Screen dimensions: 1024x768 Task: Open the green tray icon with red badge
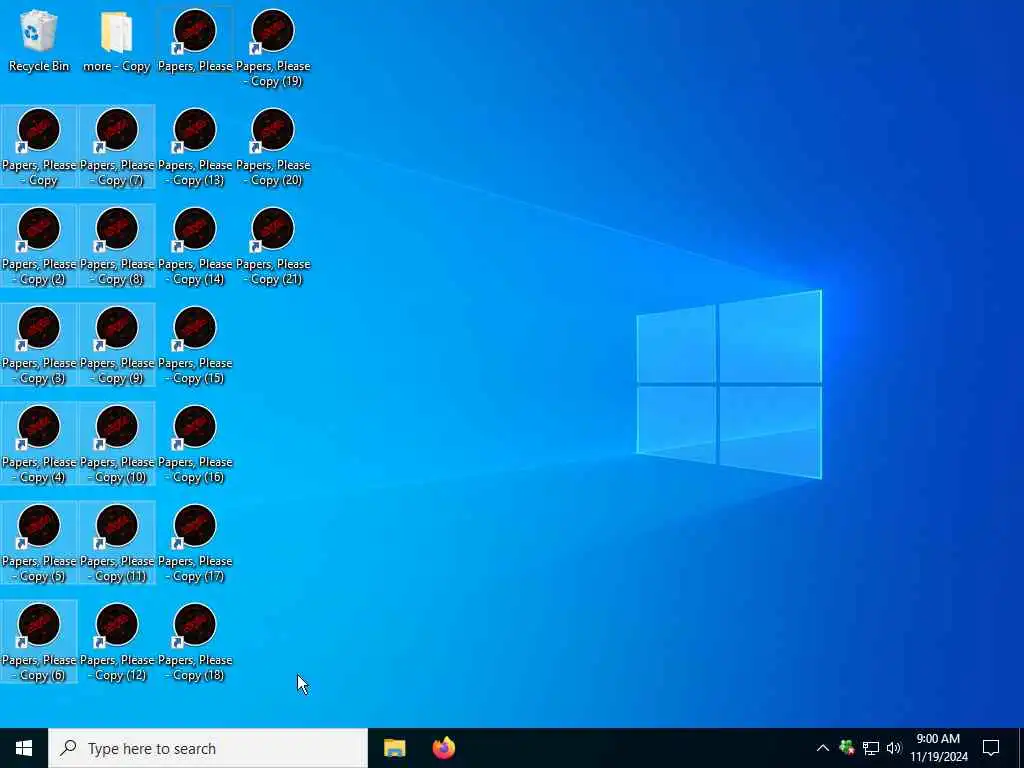click(x=847, y=748)
